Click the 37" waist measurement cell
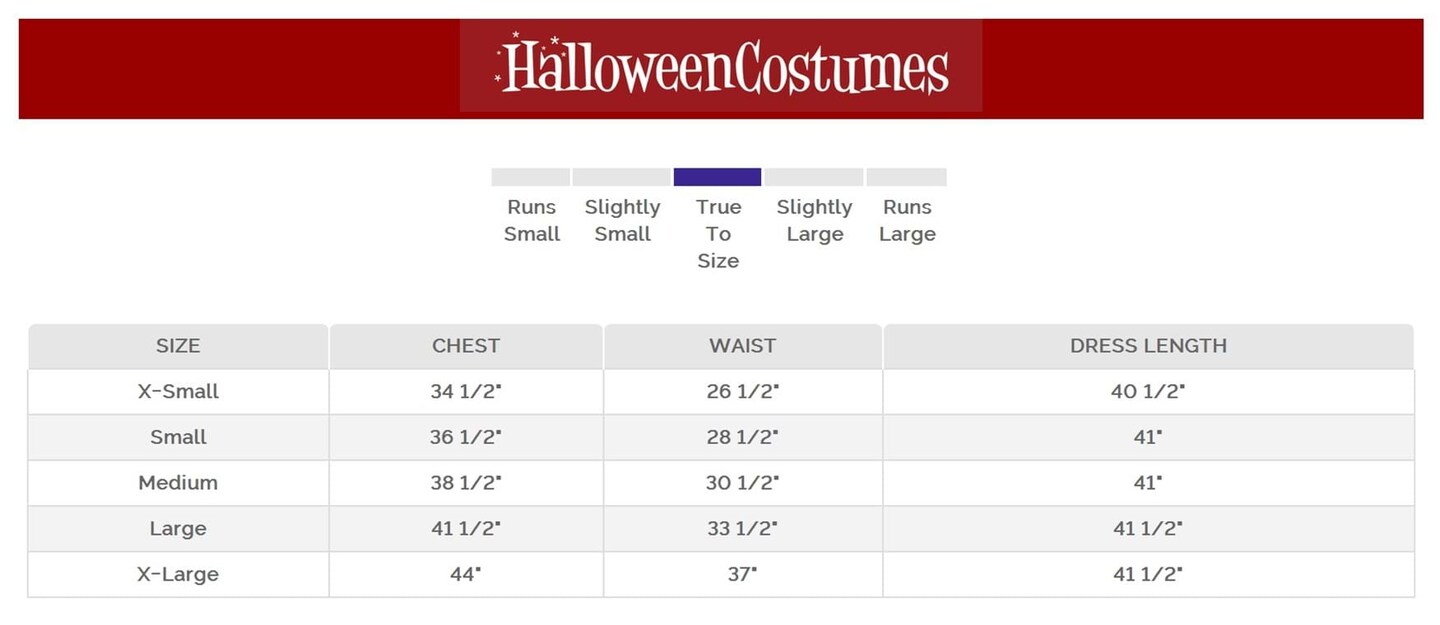Screen dimensions: 1440x625 (x=742, y=575)
